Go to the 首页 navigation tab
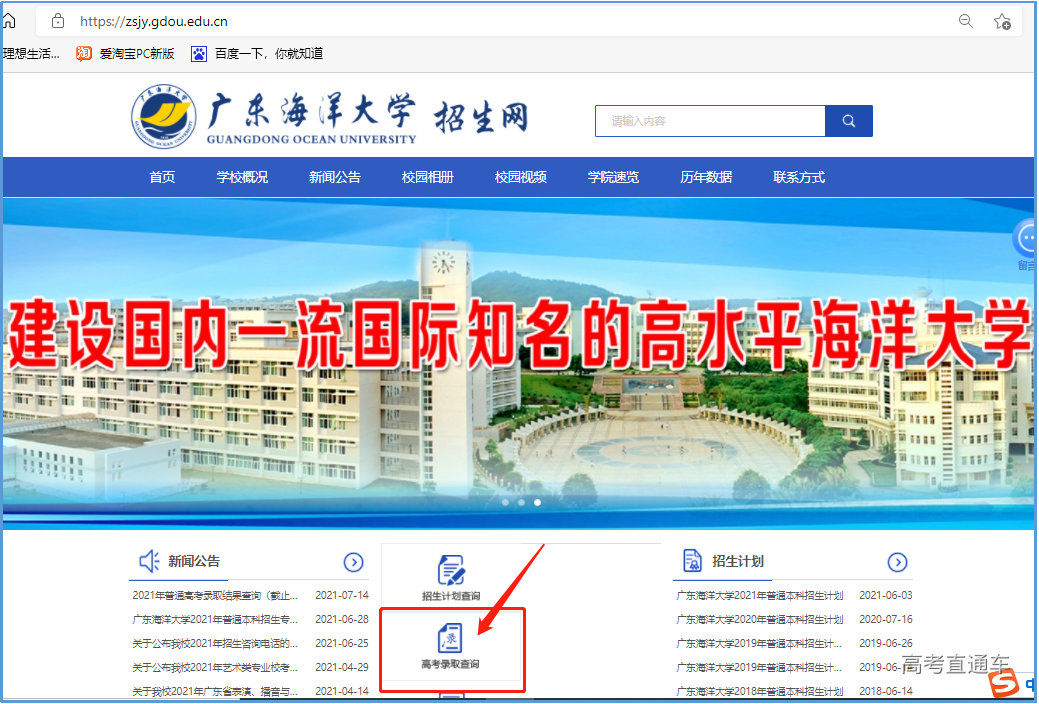1039x704 pixels. pyautogui.click(x=161, y=177)
